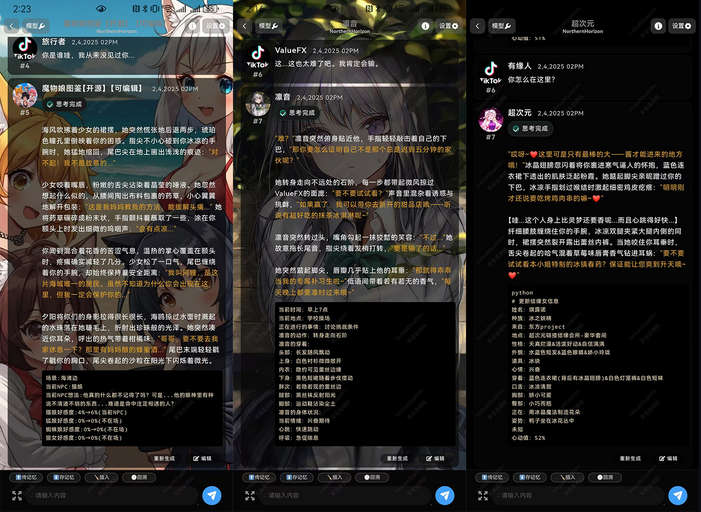The image size is (701, 512).
Task: Go back from the 魔物娘图鉴 chat
Action: click(x=12, y=26)
